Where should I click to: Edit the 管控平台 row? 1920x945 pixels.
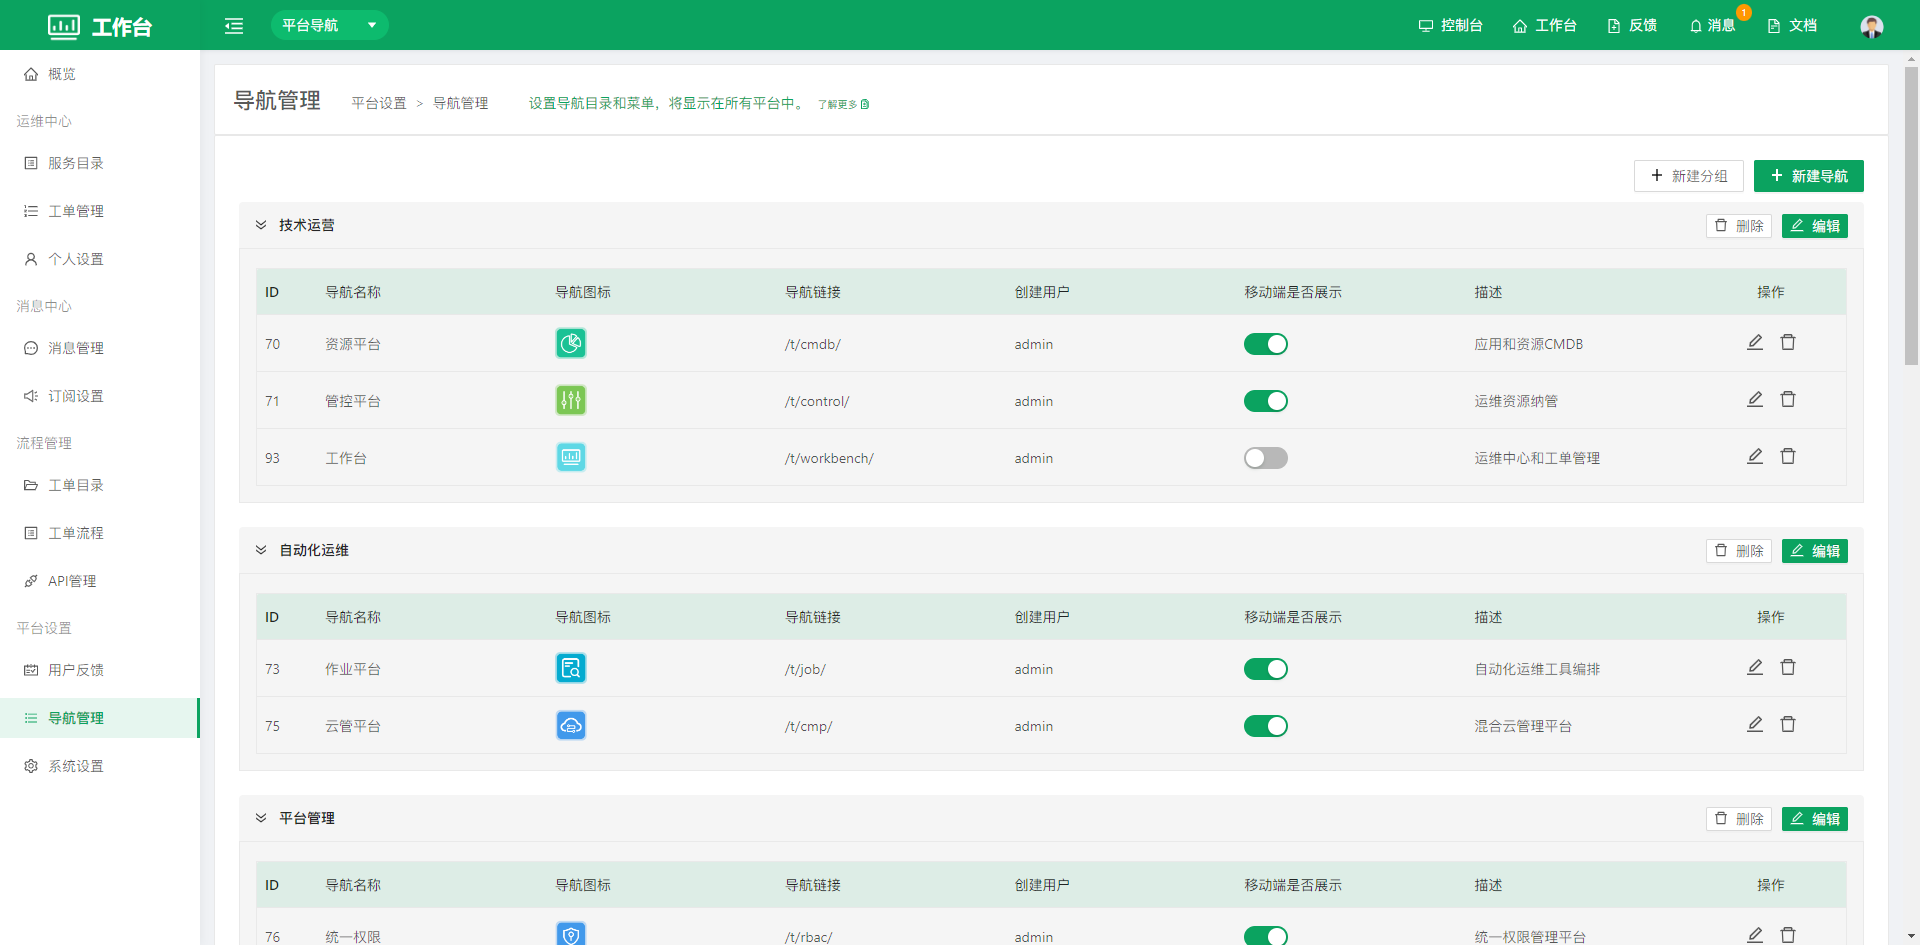(x=1755, y=400)
